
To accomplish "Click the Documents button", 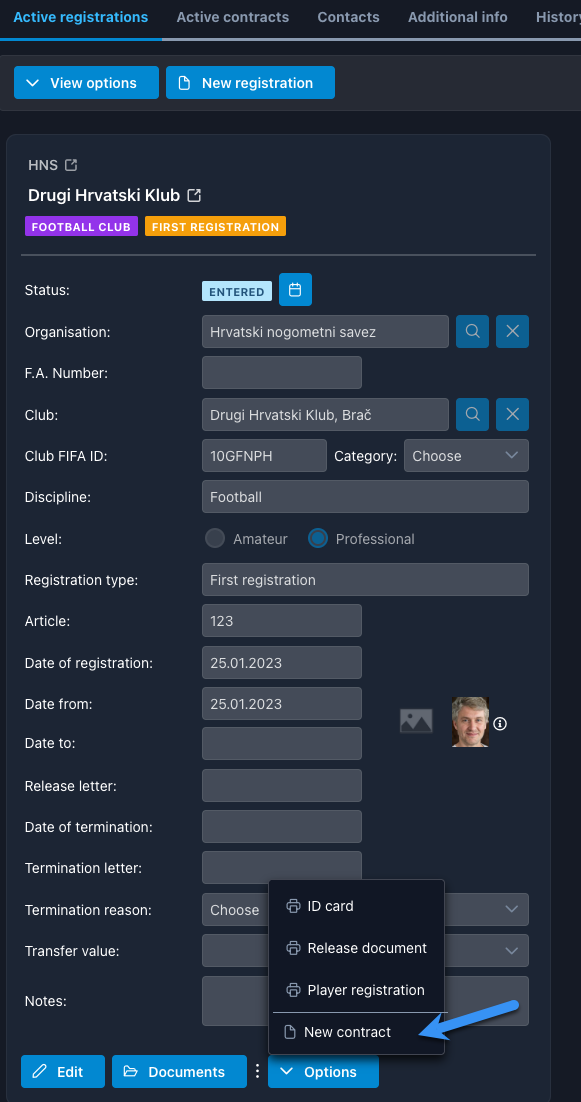I will tap(179, 1071).
